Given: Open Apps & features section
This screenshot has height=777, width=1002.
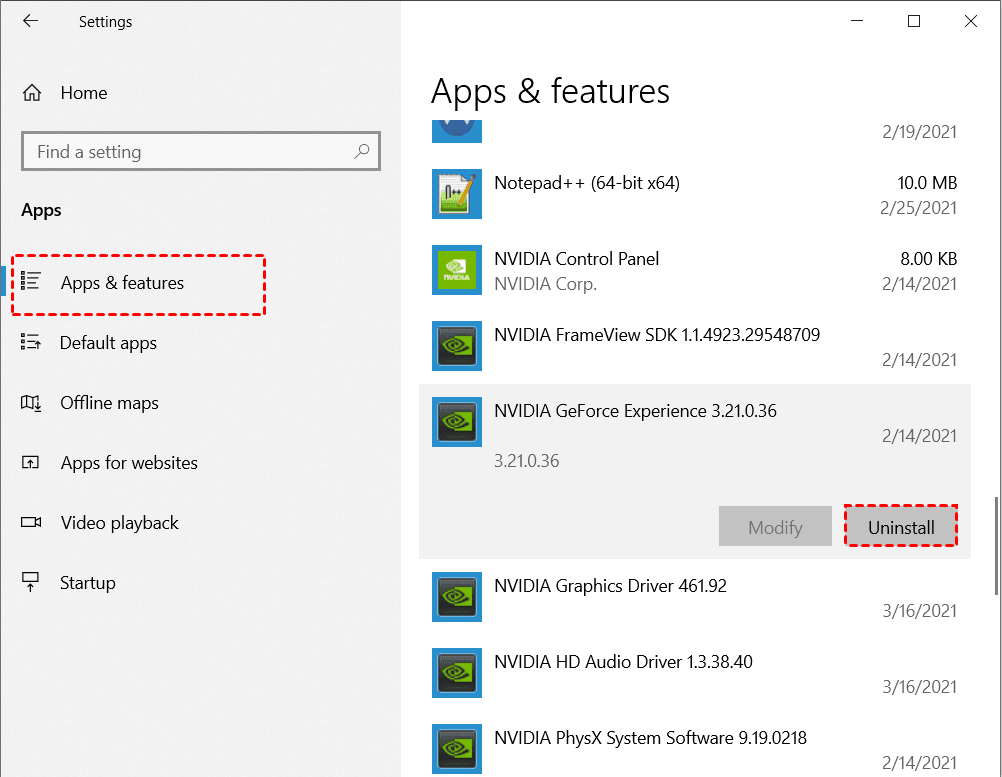Looking at the screenshot, I should (x=122, y=283).
